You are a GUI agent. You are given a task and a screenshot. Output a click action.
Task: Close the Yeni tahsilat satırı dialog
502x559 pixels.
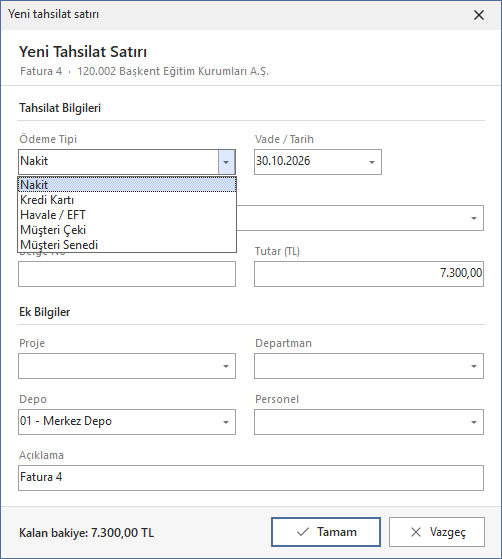point(479,15)
